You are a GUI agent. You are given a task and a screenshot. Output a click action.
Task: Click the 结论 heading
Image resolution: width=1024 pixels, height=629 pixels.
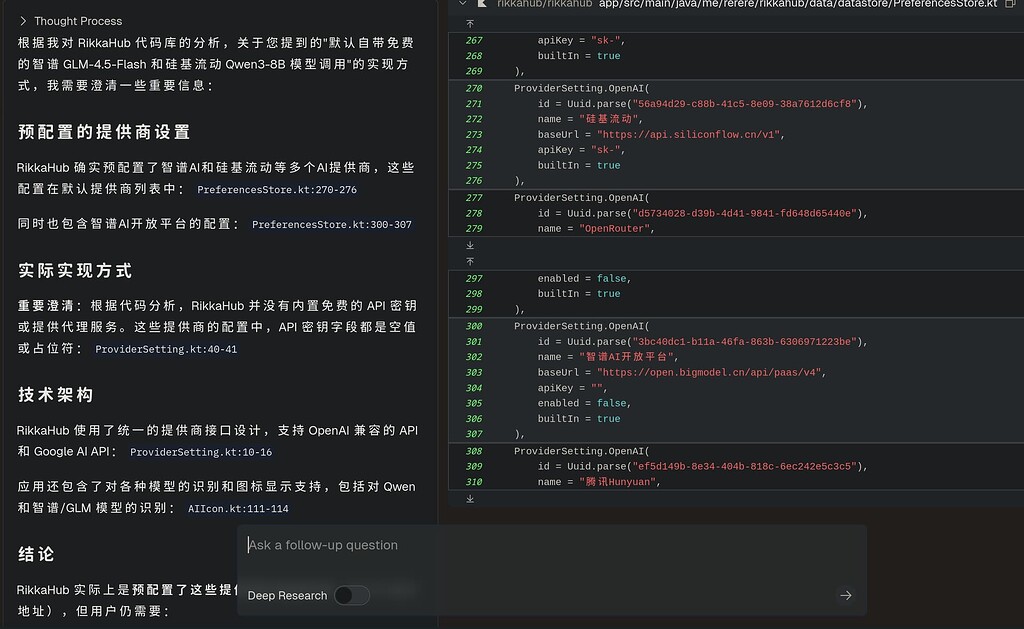tap(36, 555)
